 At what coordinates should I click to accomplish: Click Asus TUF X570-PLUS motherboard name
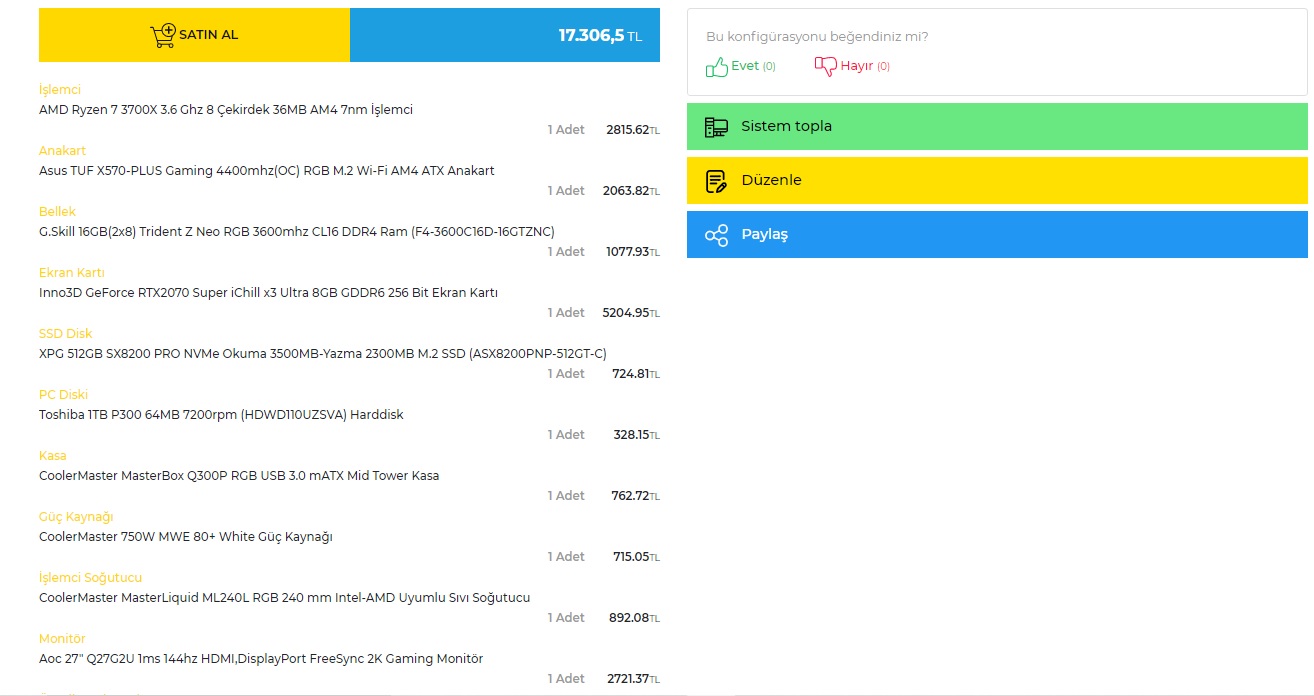(267, 170)
